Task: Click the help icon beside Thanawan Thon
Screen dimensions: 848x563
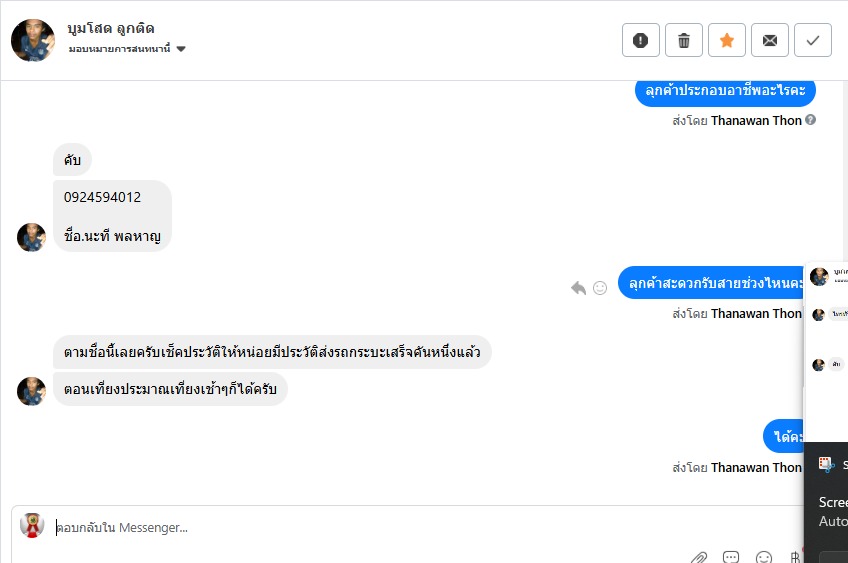Action: coord(811,120)
